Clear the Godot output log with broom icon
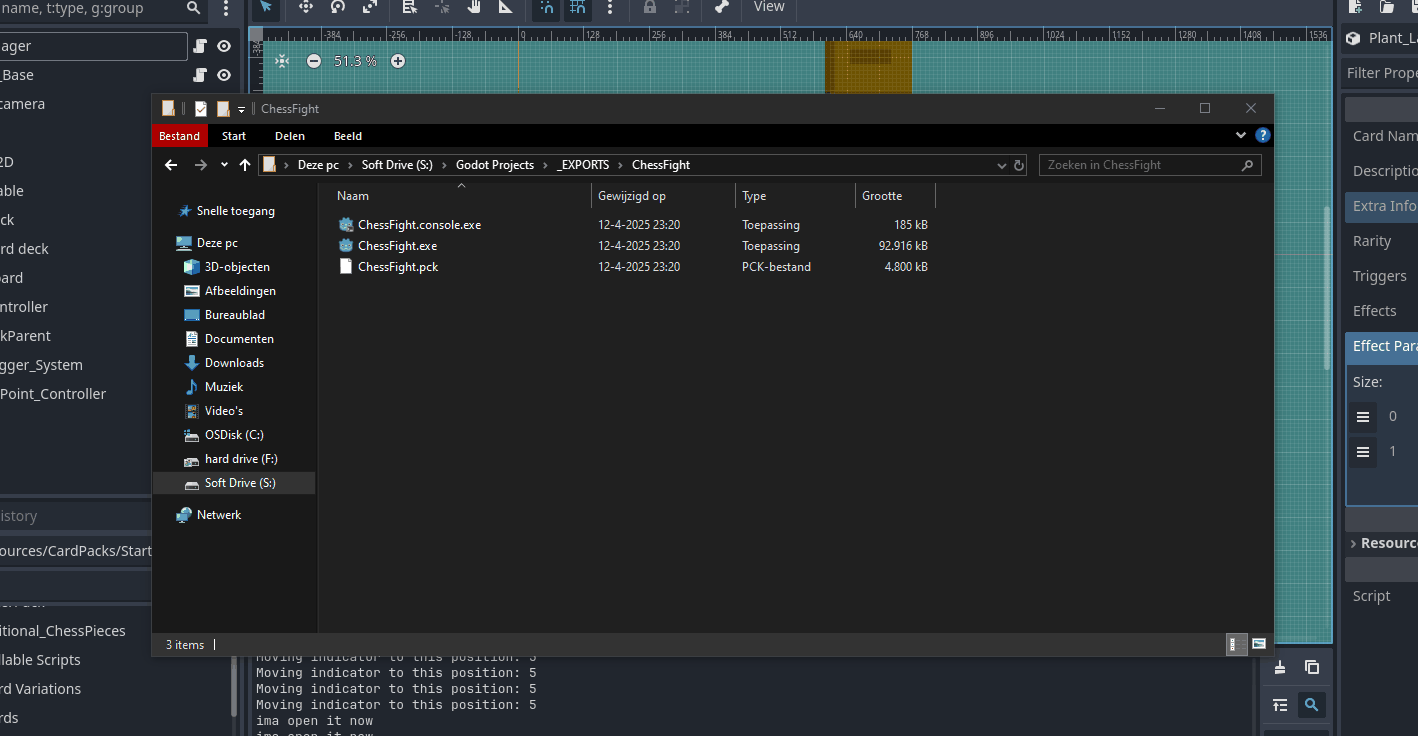Image resolution: width=1418 pixels, height=736 pixels. pos(1280,667)
